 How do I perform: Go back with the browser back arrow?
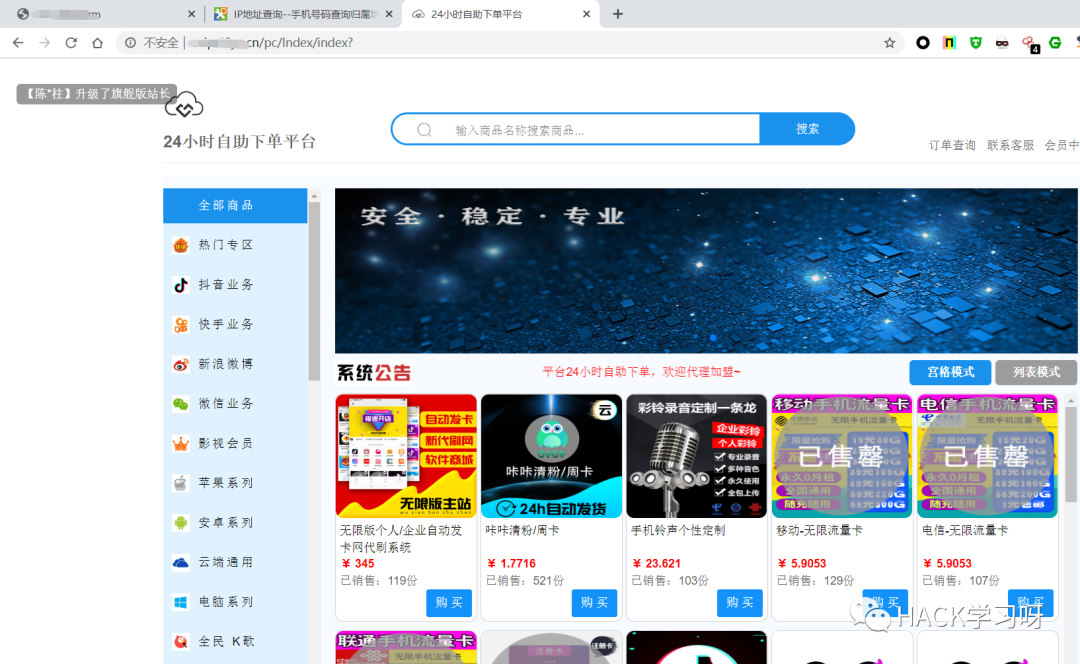pyautogui.click(x=18, y=43)
